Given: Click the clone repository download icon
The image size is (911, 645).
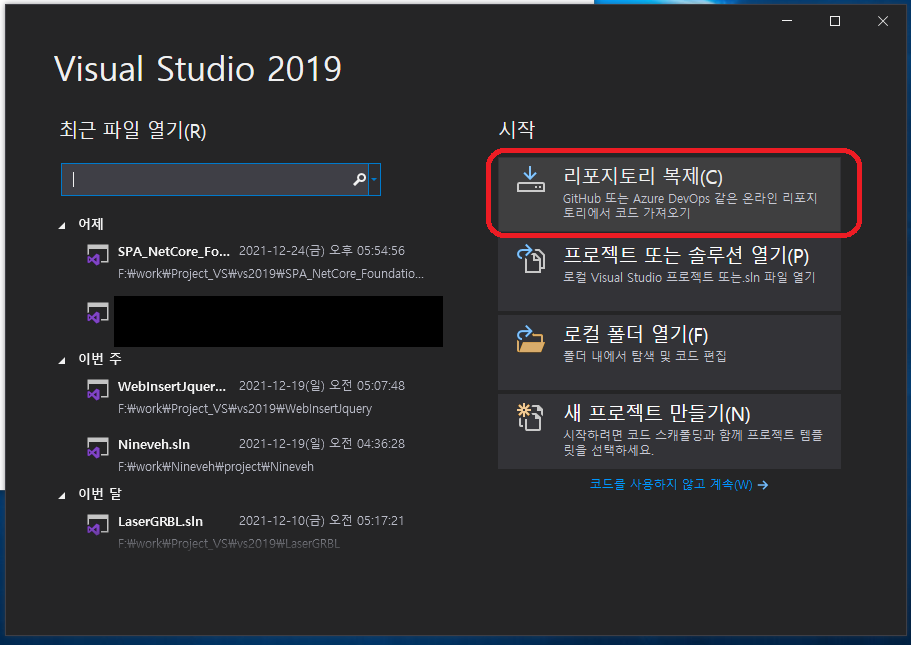Looking at the screenshot, I should coord(530,180).
